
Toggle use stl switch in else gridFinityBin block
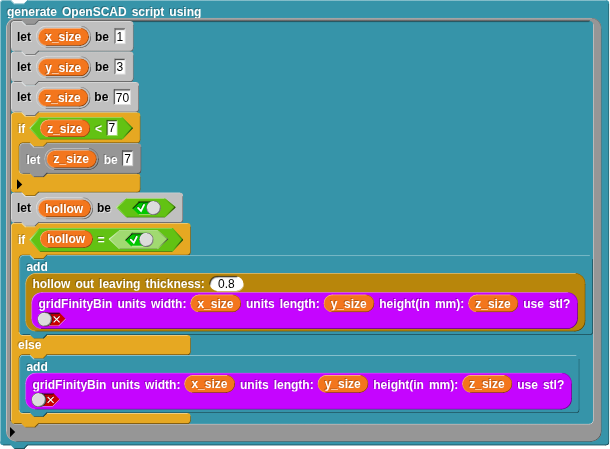click(45, 400)
